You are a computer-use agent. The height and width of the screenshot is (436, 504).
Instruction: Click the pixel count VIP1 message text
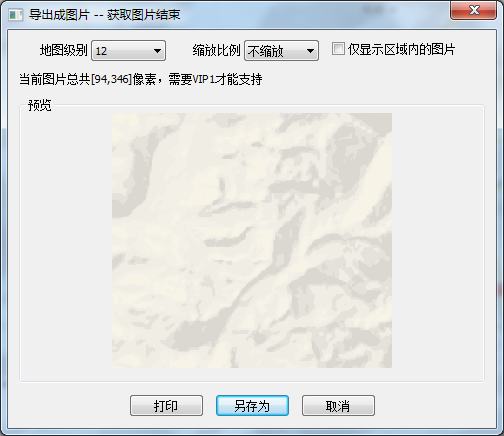click(141, 79)
